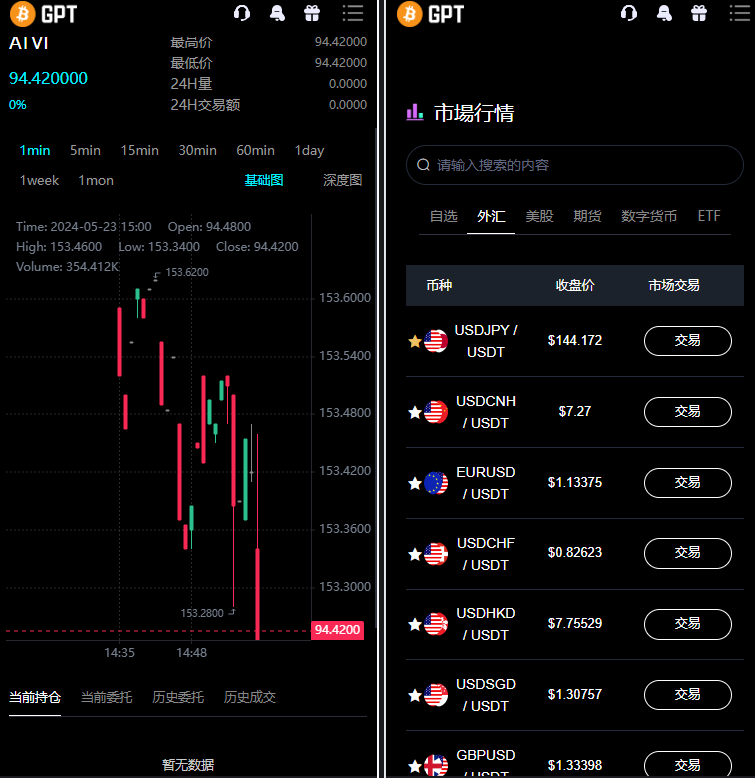Image resolution: width=755 pixels, height=778 pixels.
Task: Click 交易 button for USDCHF / USDT
Action: click(688, 553)
